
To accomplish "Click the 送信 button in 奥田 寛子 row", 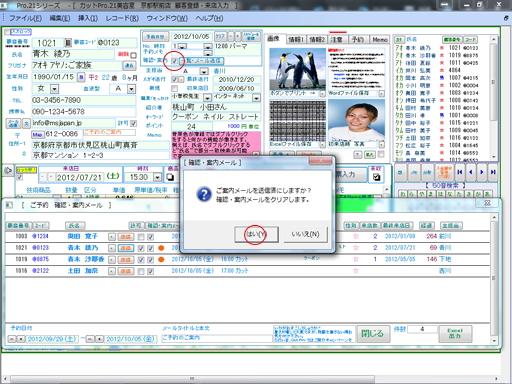I will click(x=126, y=237).
